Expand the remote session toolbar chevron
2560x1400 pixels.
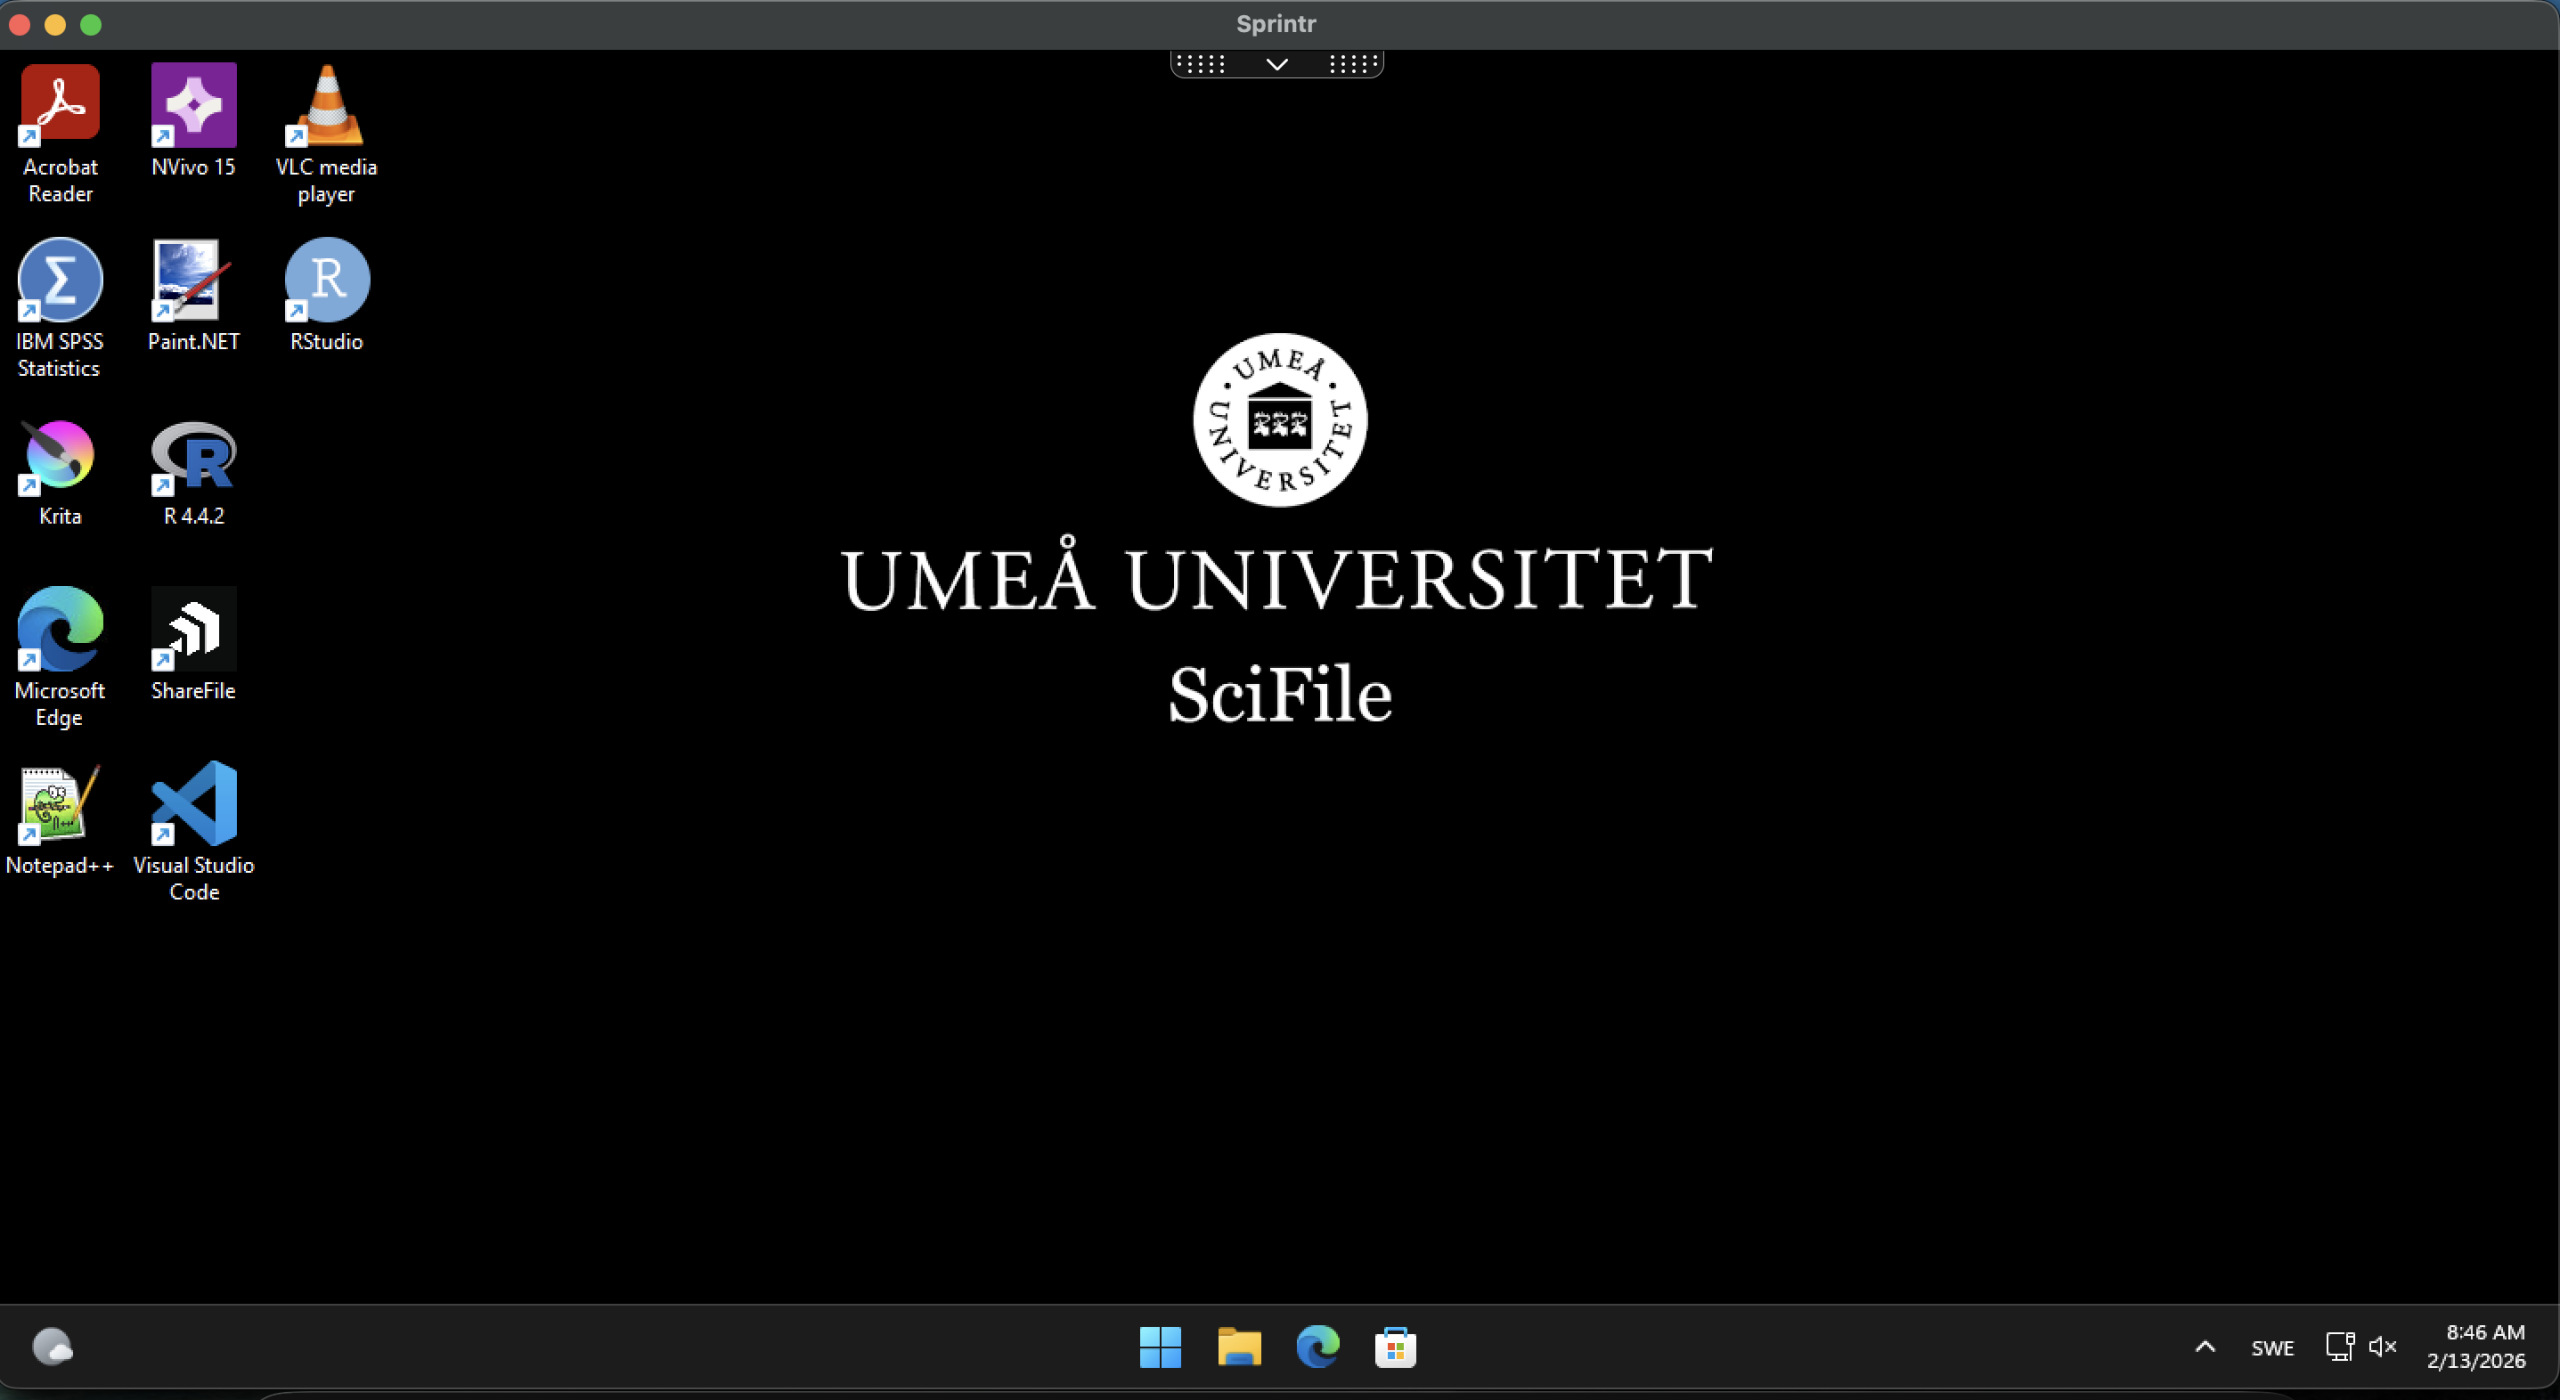pos(1277,65)
